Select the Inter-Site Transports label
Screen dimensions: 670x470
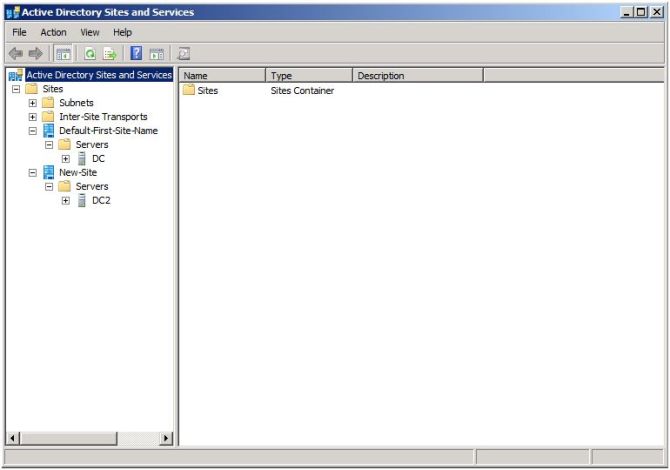pyautogui.click(x=103, y=117)
